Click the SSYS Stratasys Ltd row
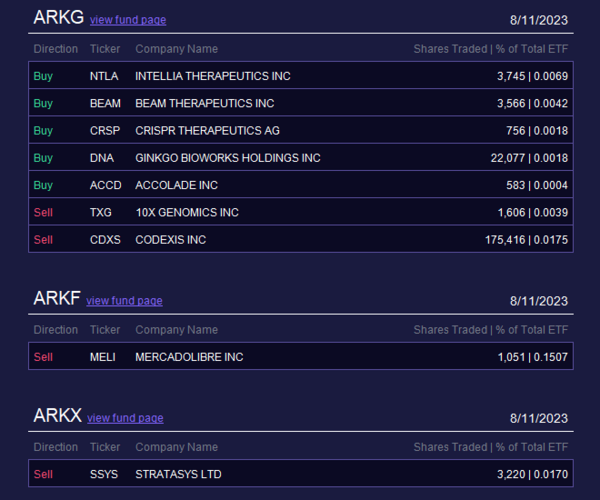This screenshot has height=500, width=600. coord(301,474)
